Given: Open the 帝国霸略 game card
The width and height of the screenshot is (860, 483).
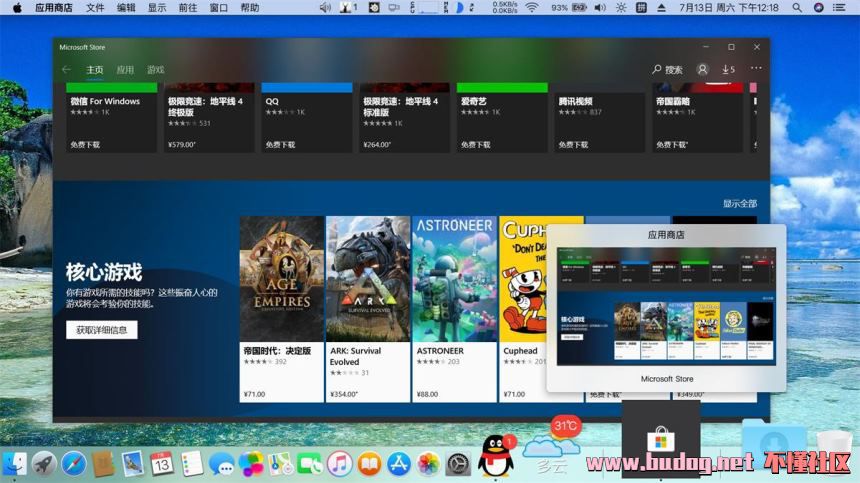Looking at the screenshot, I should [x=697, y=118].
